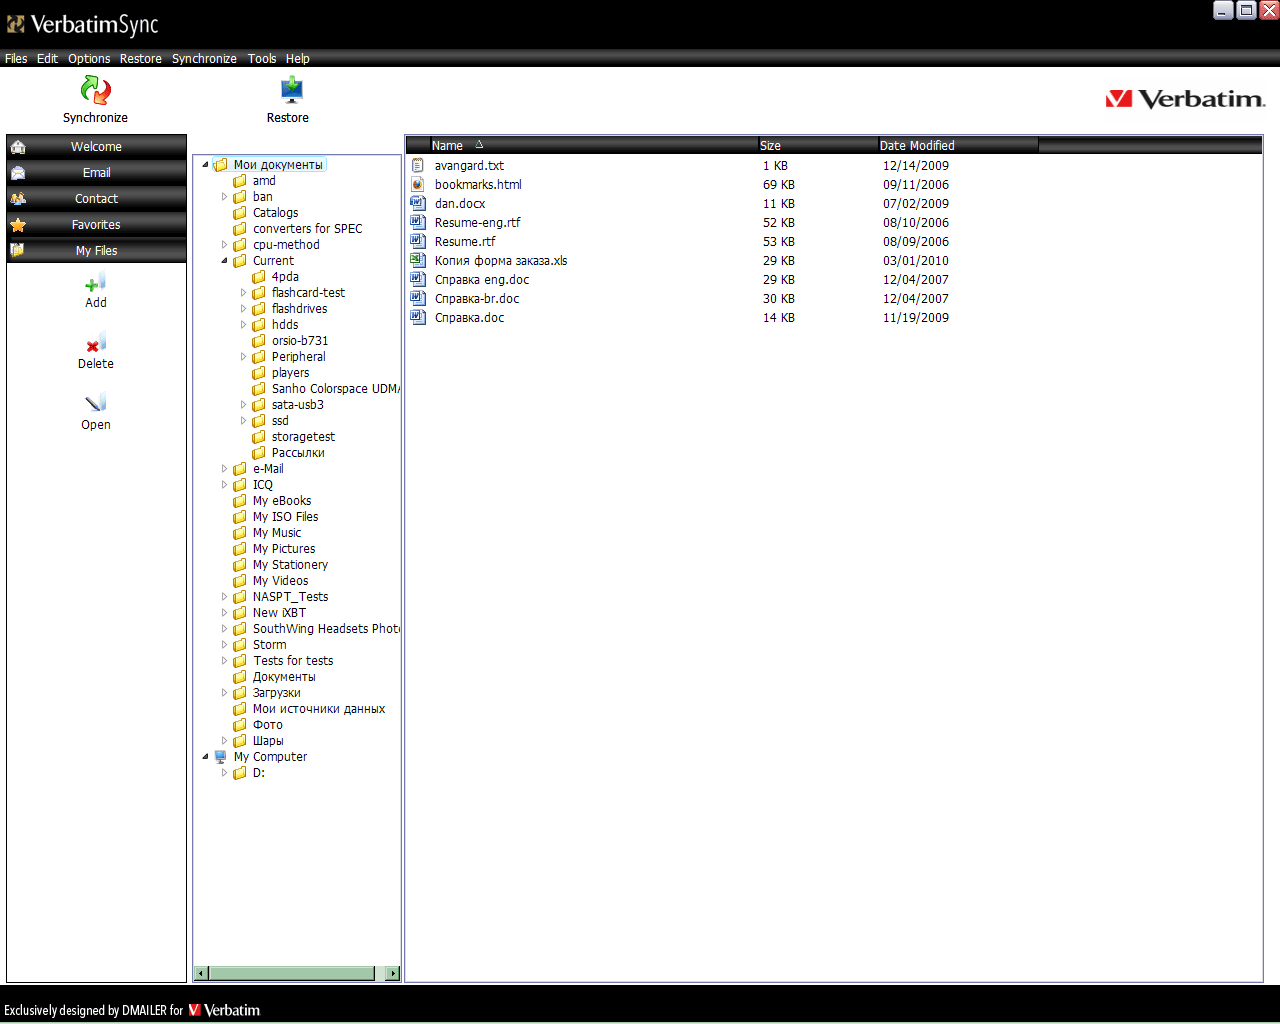
Task: Click the Word icon of Resume.rtf
Action: (418, 241)
